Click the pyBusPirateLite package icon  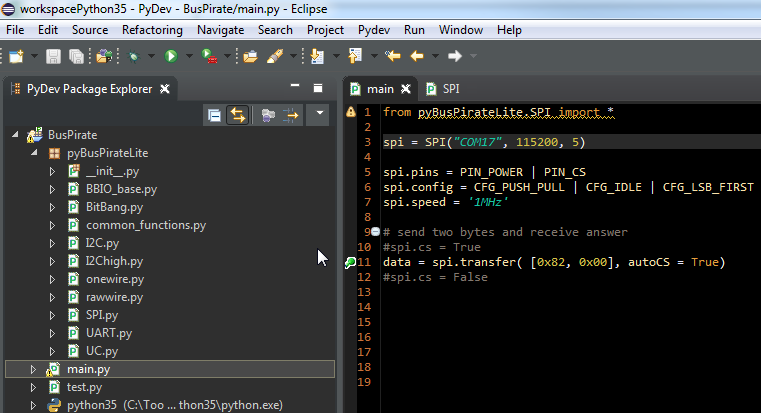pyautogui.click(x=54, y=153)
